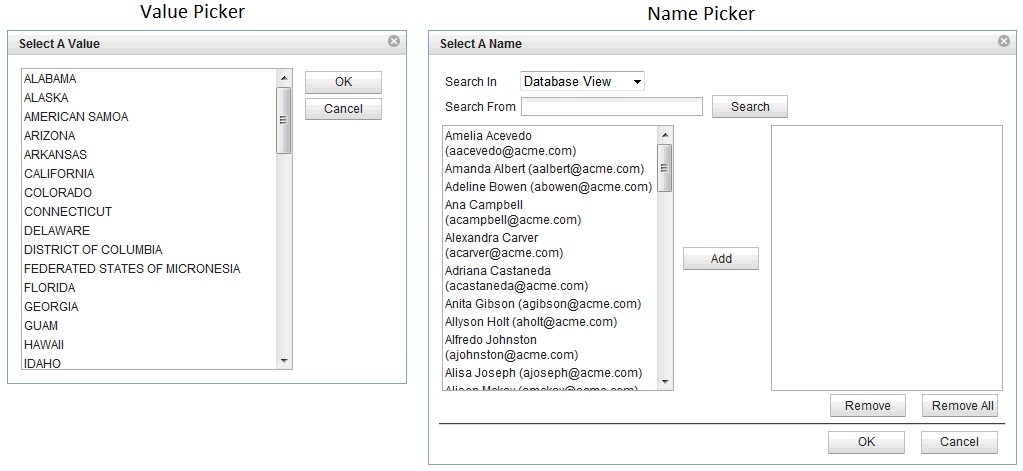Image resolution: width=1023 pixels, height=471 pixels.
Task: Cancel the Value Picker dialog
Action: pos(343,109)
